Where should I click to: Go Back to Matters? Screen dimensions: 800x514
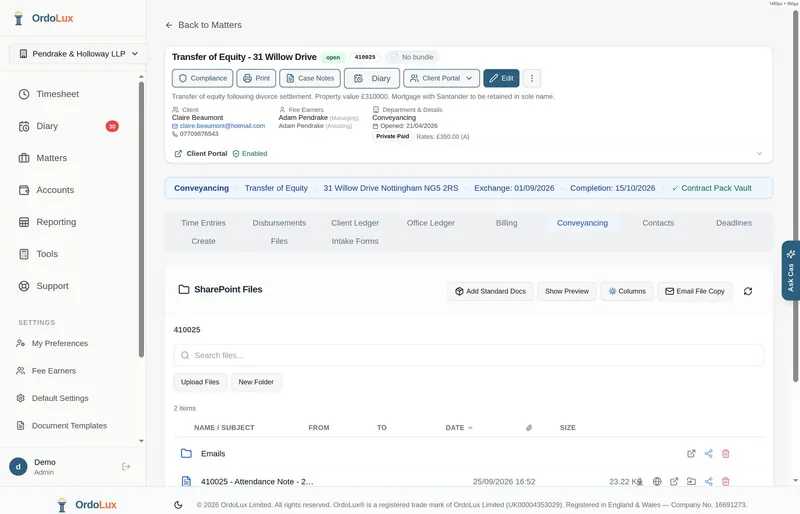pos(204,25)
